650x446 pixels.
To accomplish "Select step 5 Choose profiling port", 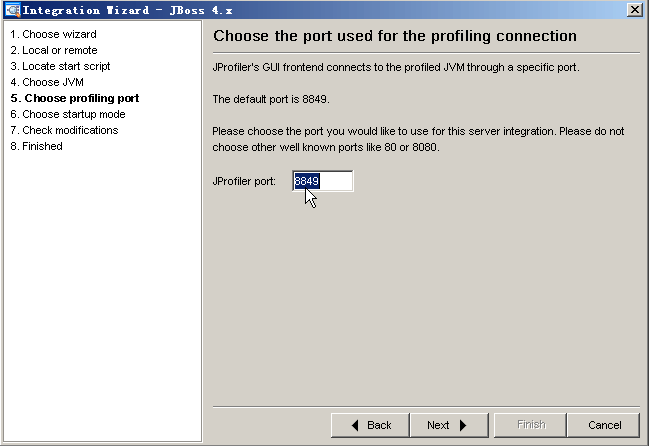I will pyautogui.click(x=75, y=98).
